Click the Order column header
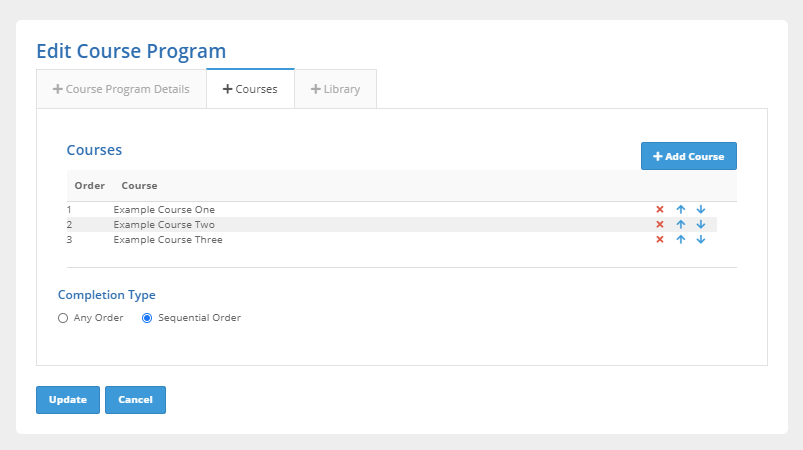 click(89, 186)
